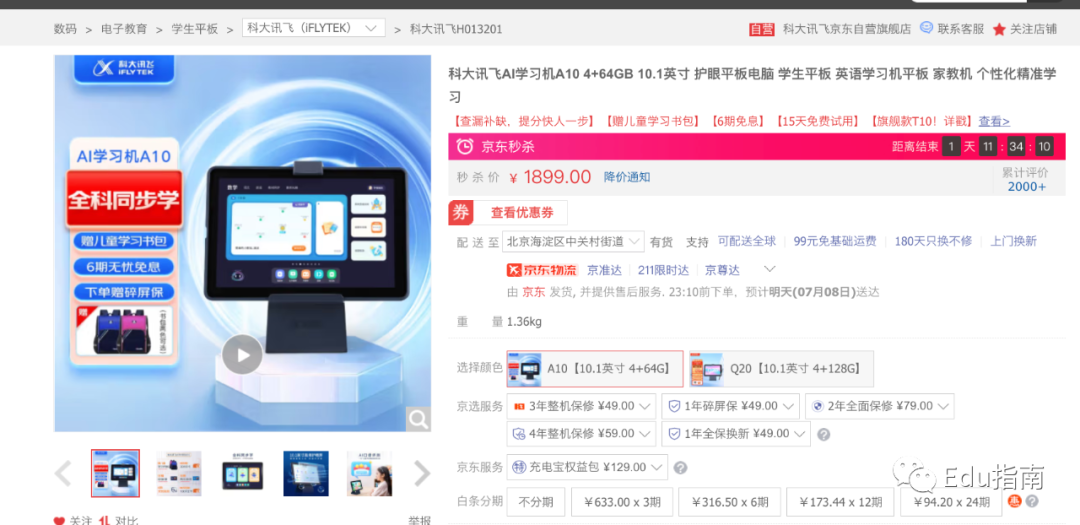Click 99元免基础运费 link
Image resolution: width=1080 pixels, height=525 pixels.
pyautogui.click(x=835, y=241)
